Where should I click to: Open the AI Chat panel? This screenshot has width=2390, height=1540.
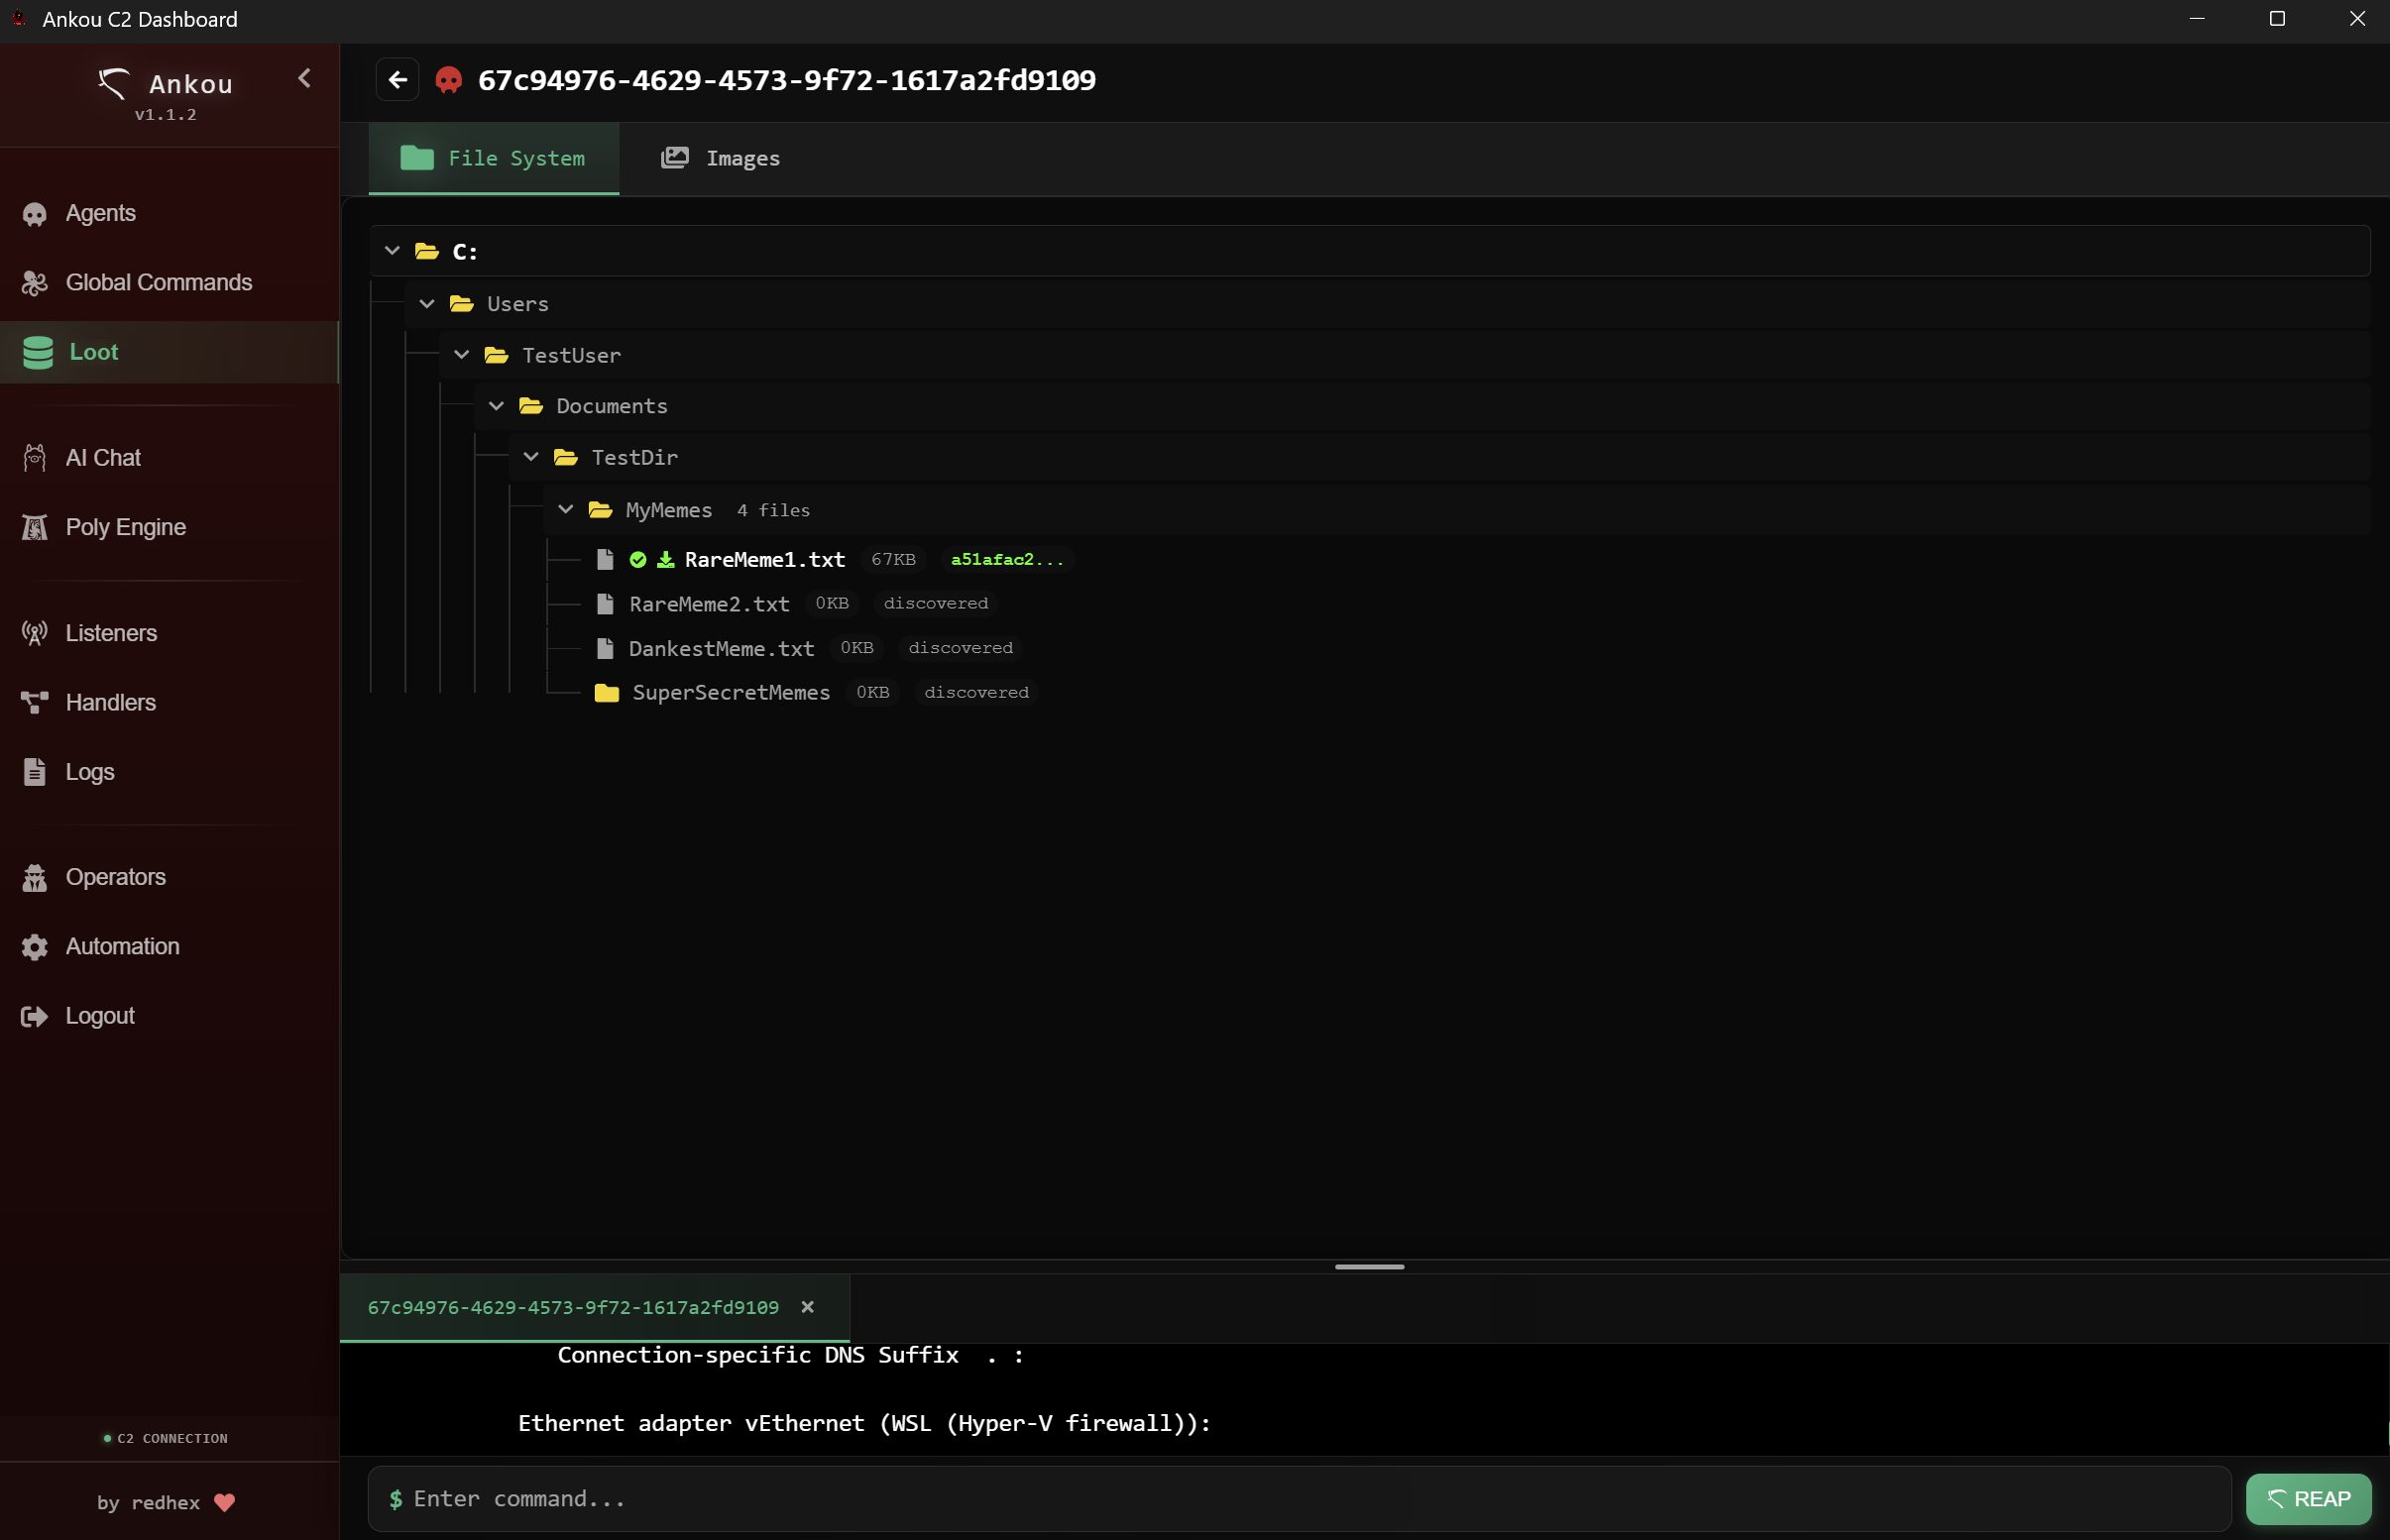(103, 457)
